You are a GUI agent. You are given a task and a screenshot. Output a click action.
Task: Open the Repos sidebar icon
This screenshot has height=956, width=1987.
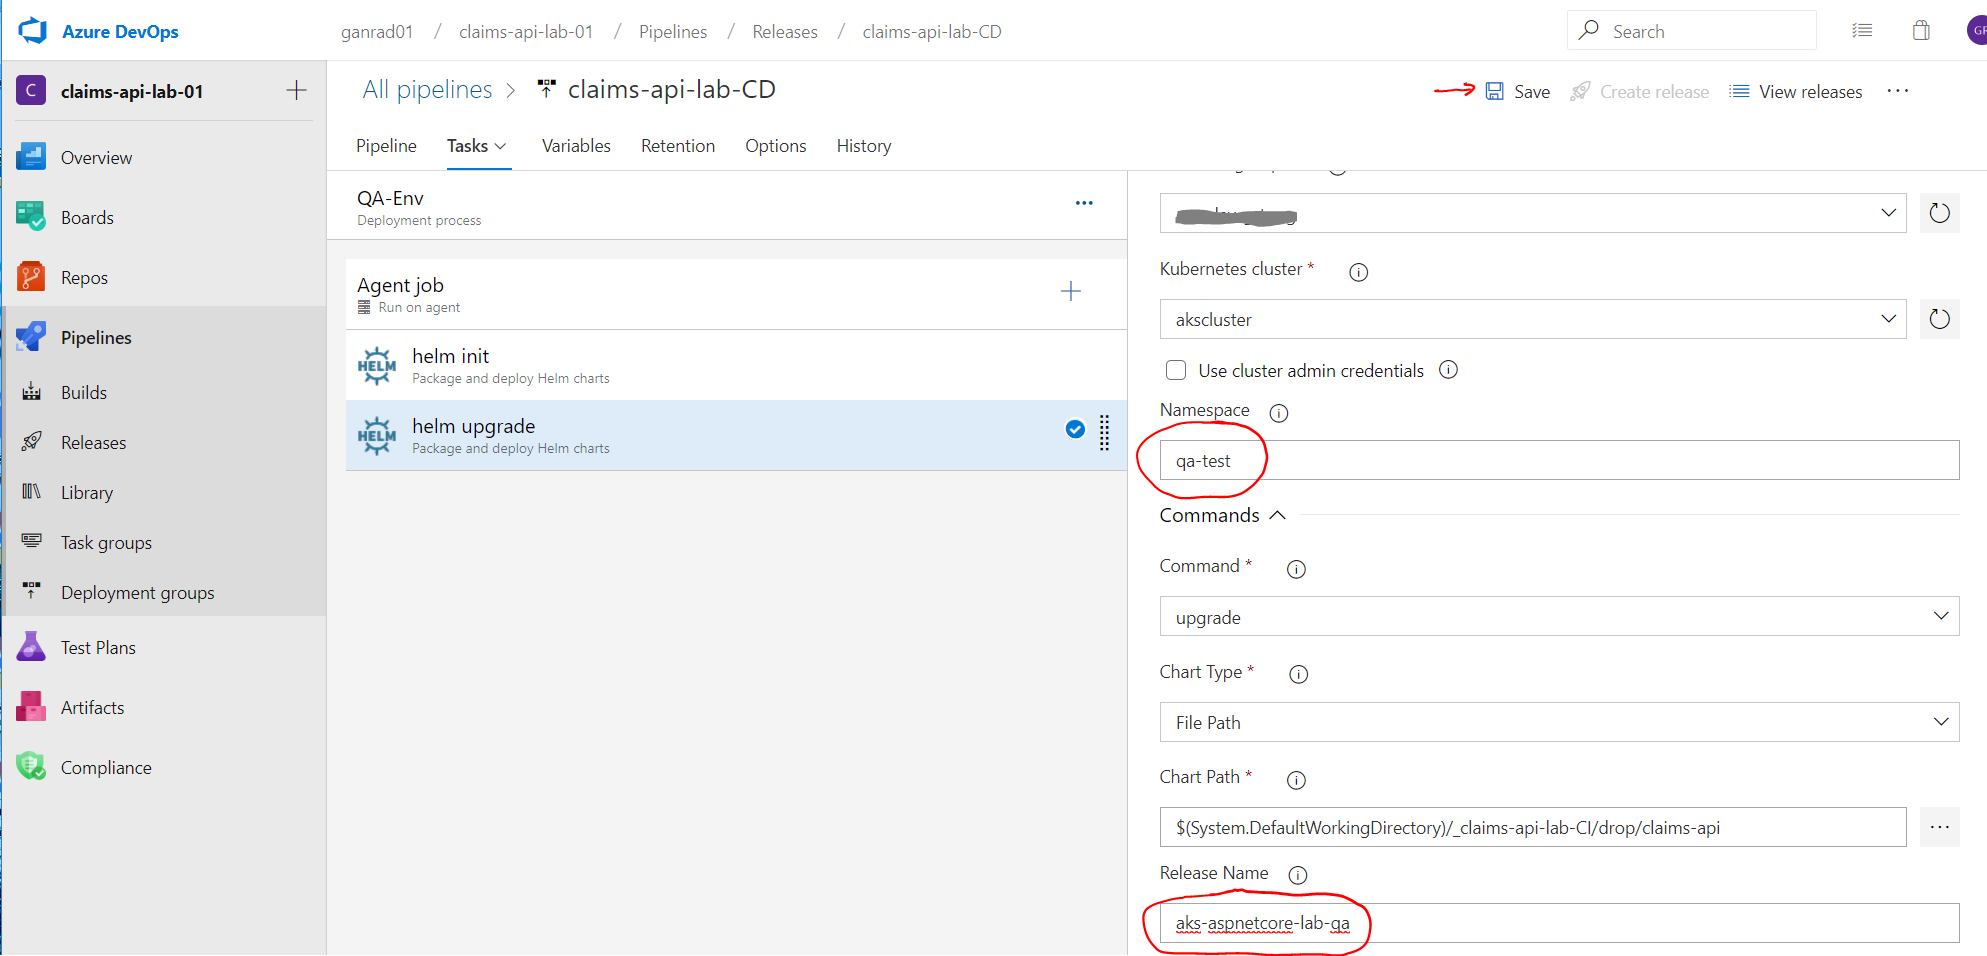(31, 277)
